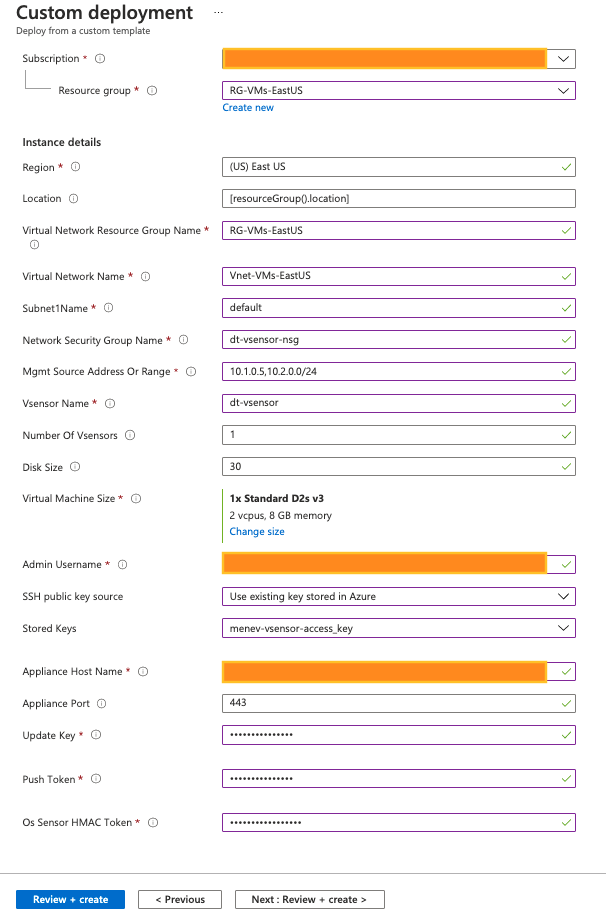Click the Virtual Network Resource Group Name field

point(399,230)
